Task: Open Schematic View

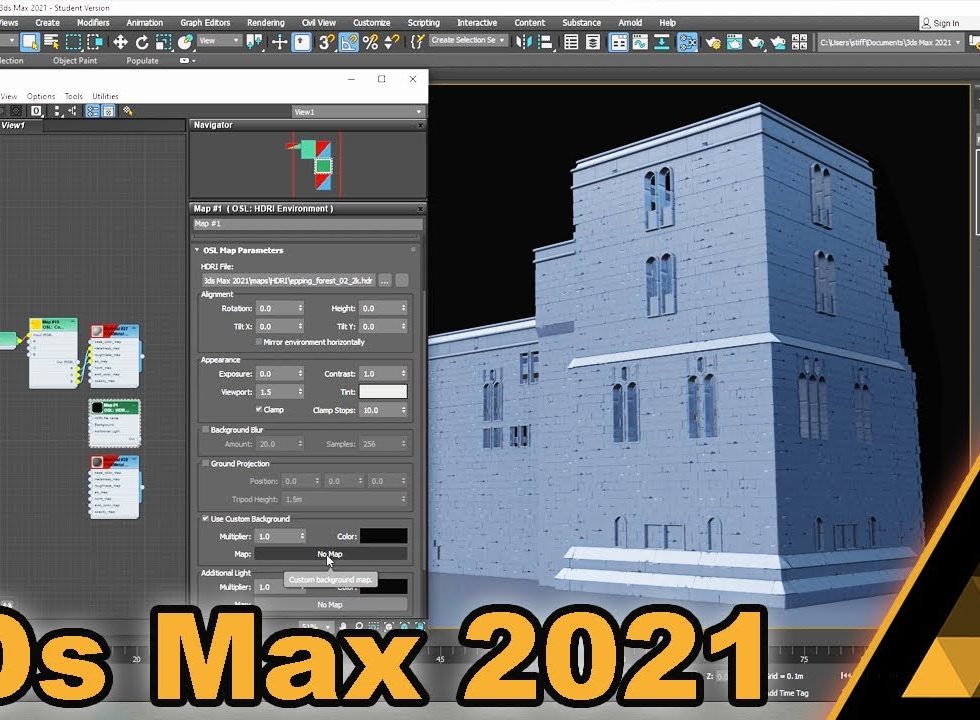Action: (661, 42)
